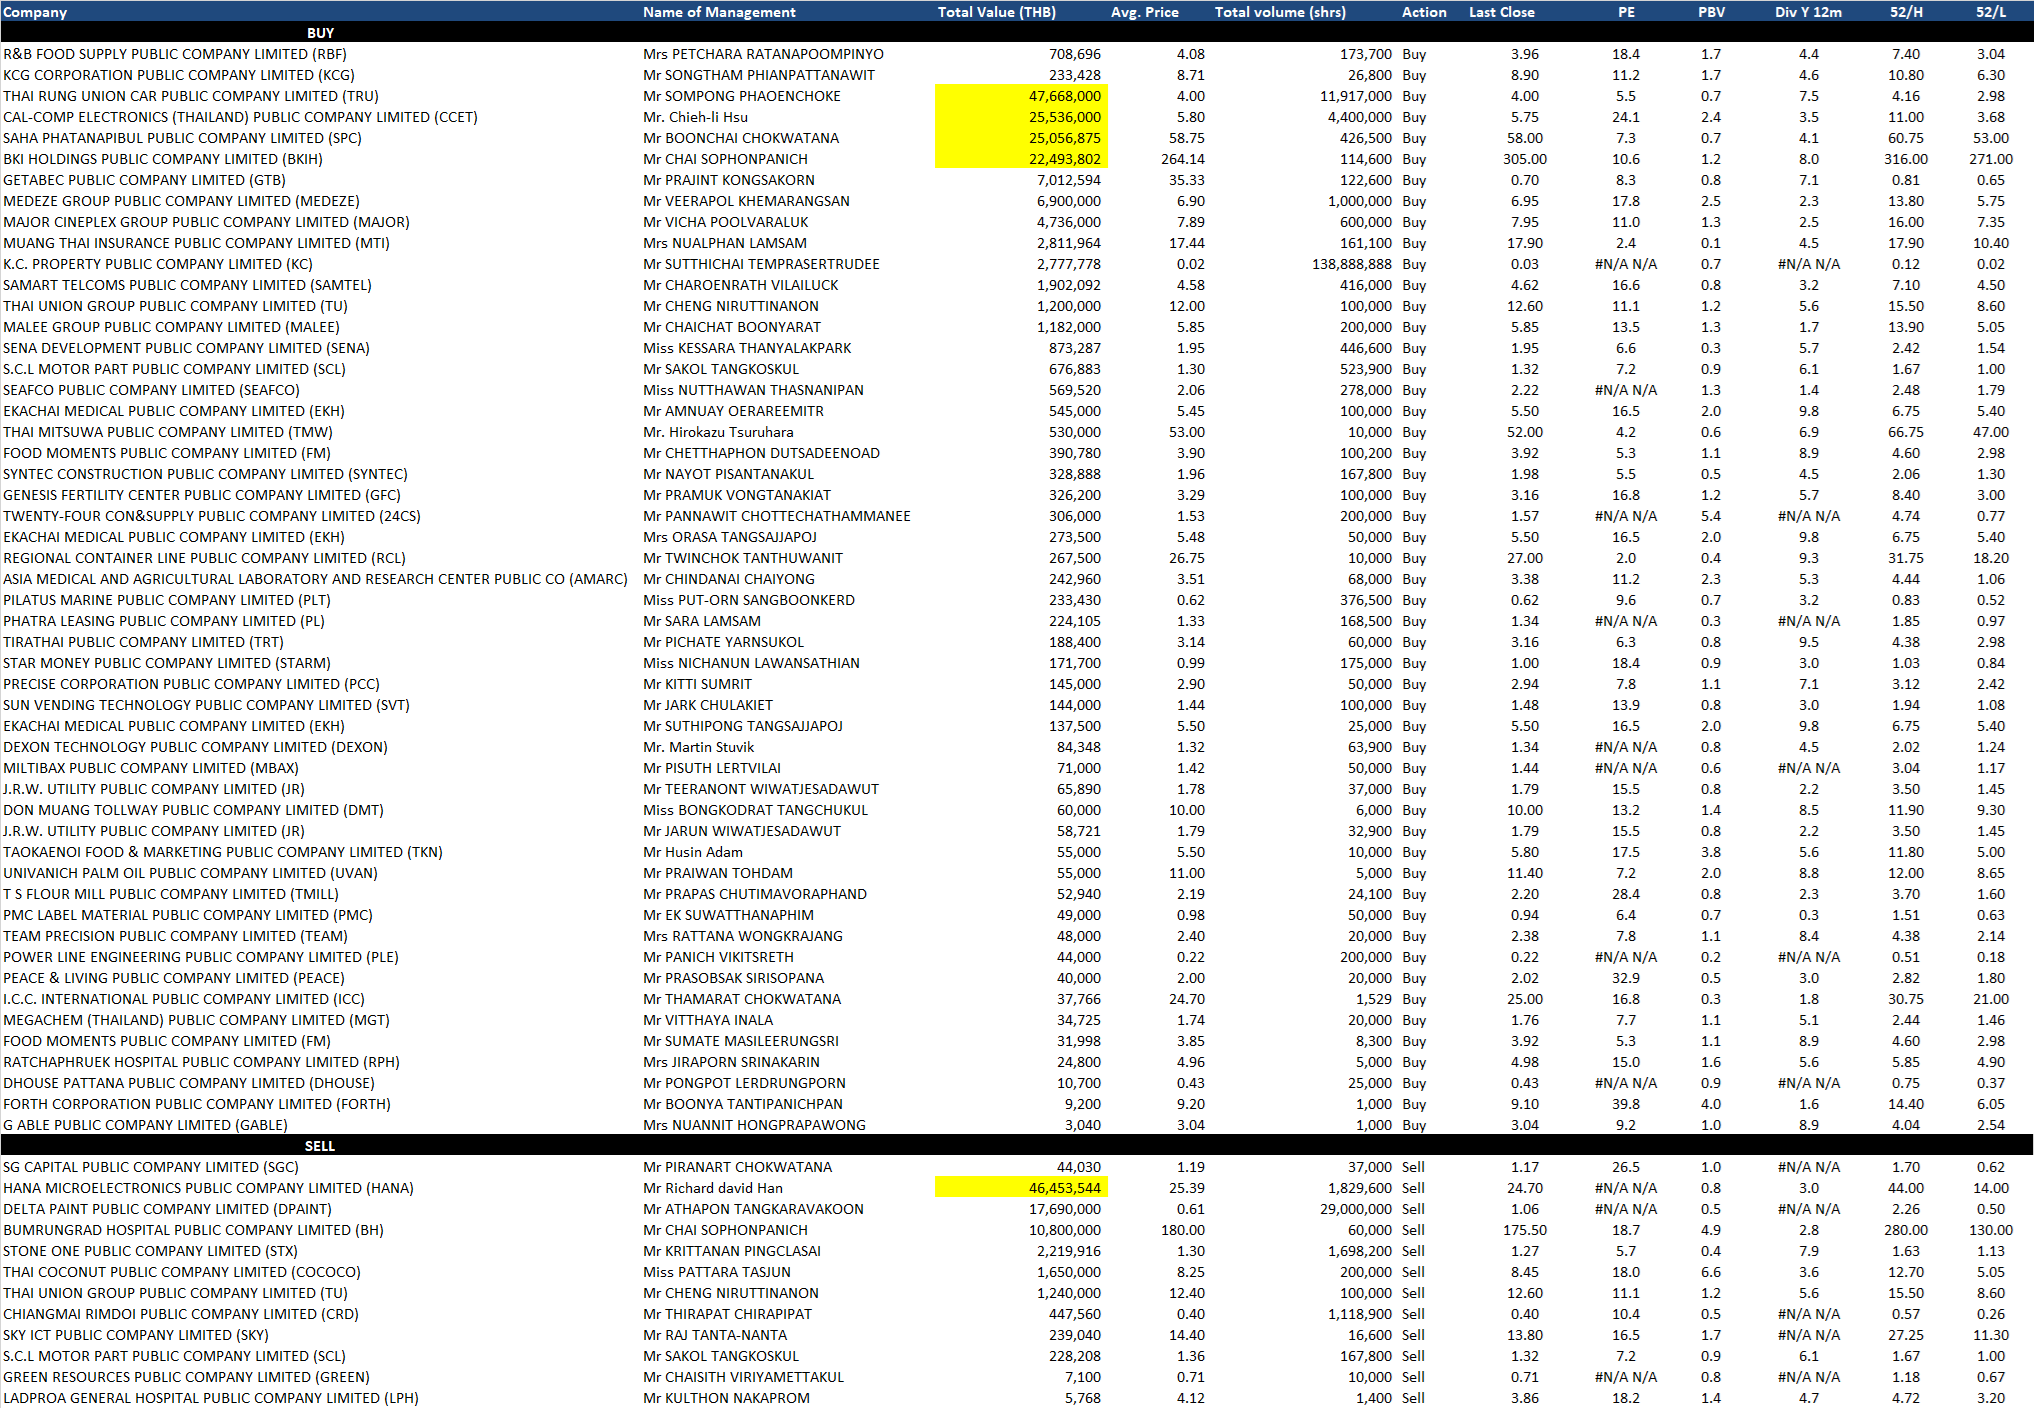This screenshot has height=1408, width=2034.
Task: Click the Total Value (THB) header
Action: coord(996,12)
